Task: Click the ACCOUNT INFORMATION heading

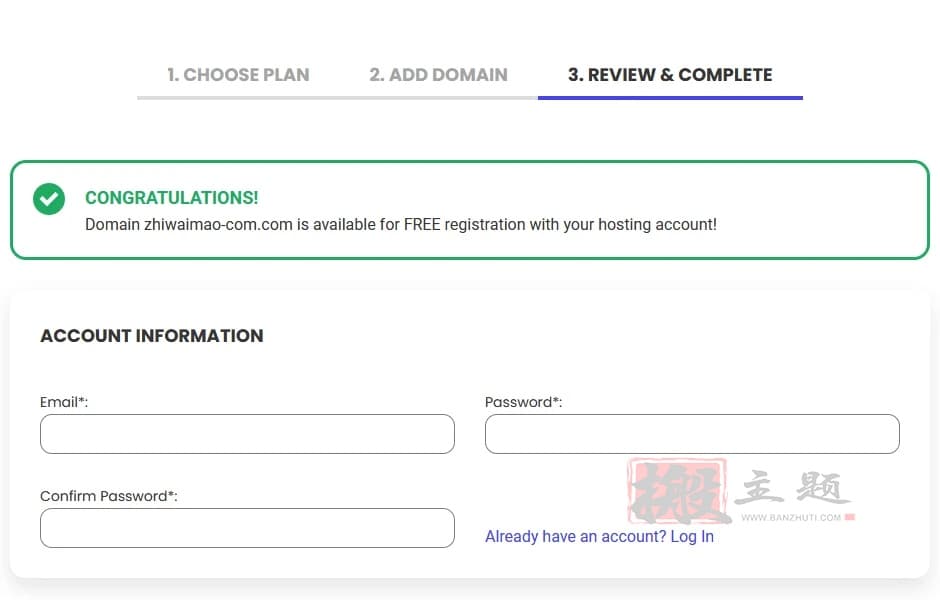Action: pyautogui.click(x=152, y=336)
